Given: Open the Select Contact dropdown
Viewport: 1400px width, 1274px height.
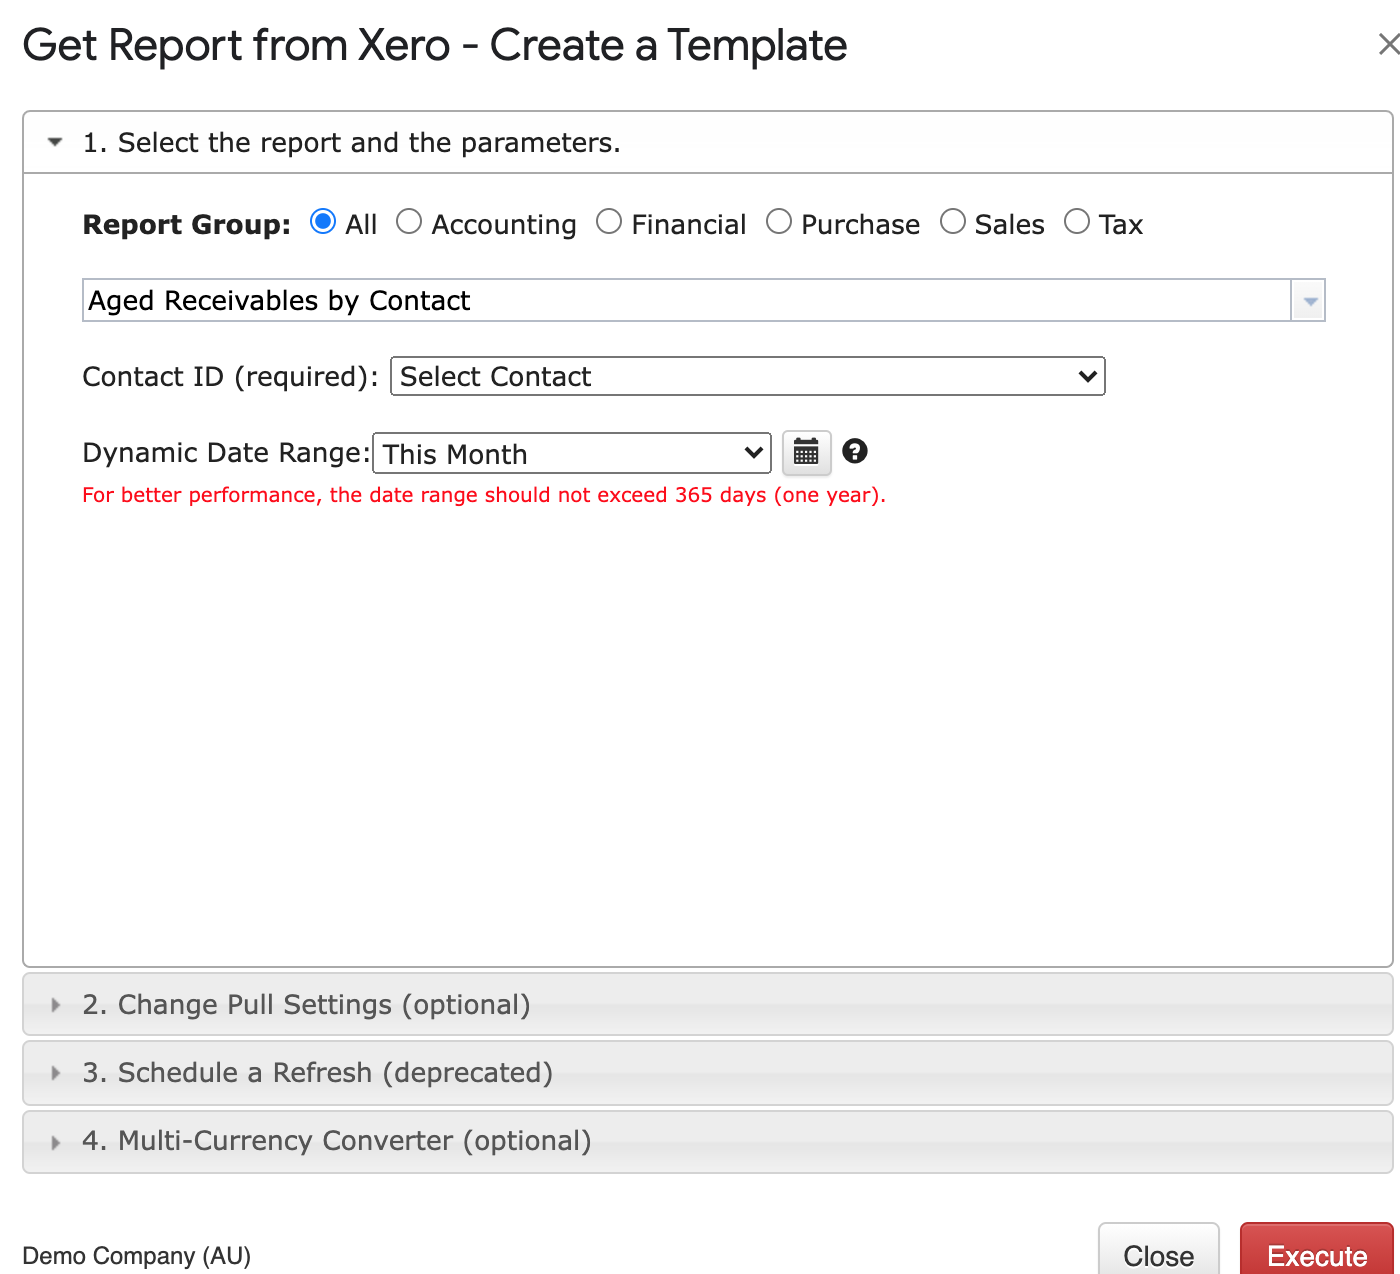Looking at the screenshot, I should pyautogui.click(x=747, y=376).
